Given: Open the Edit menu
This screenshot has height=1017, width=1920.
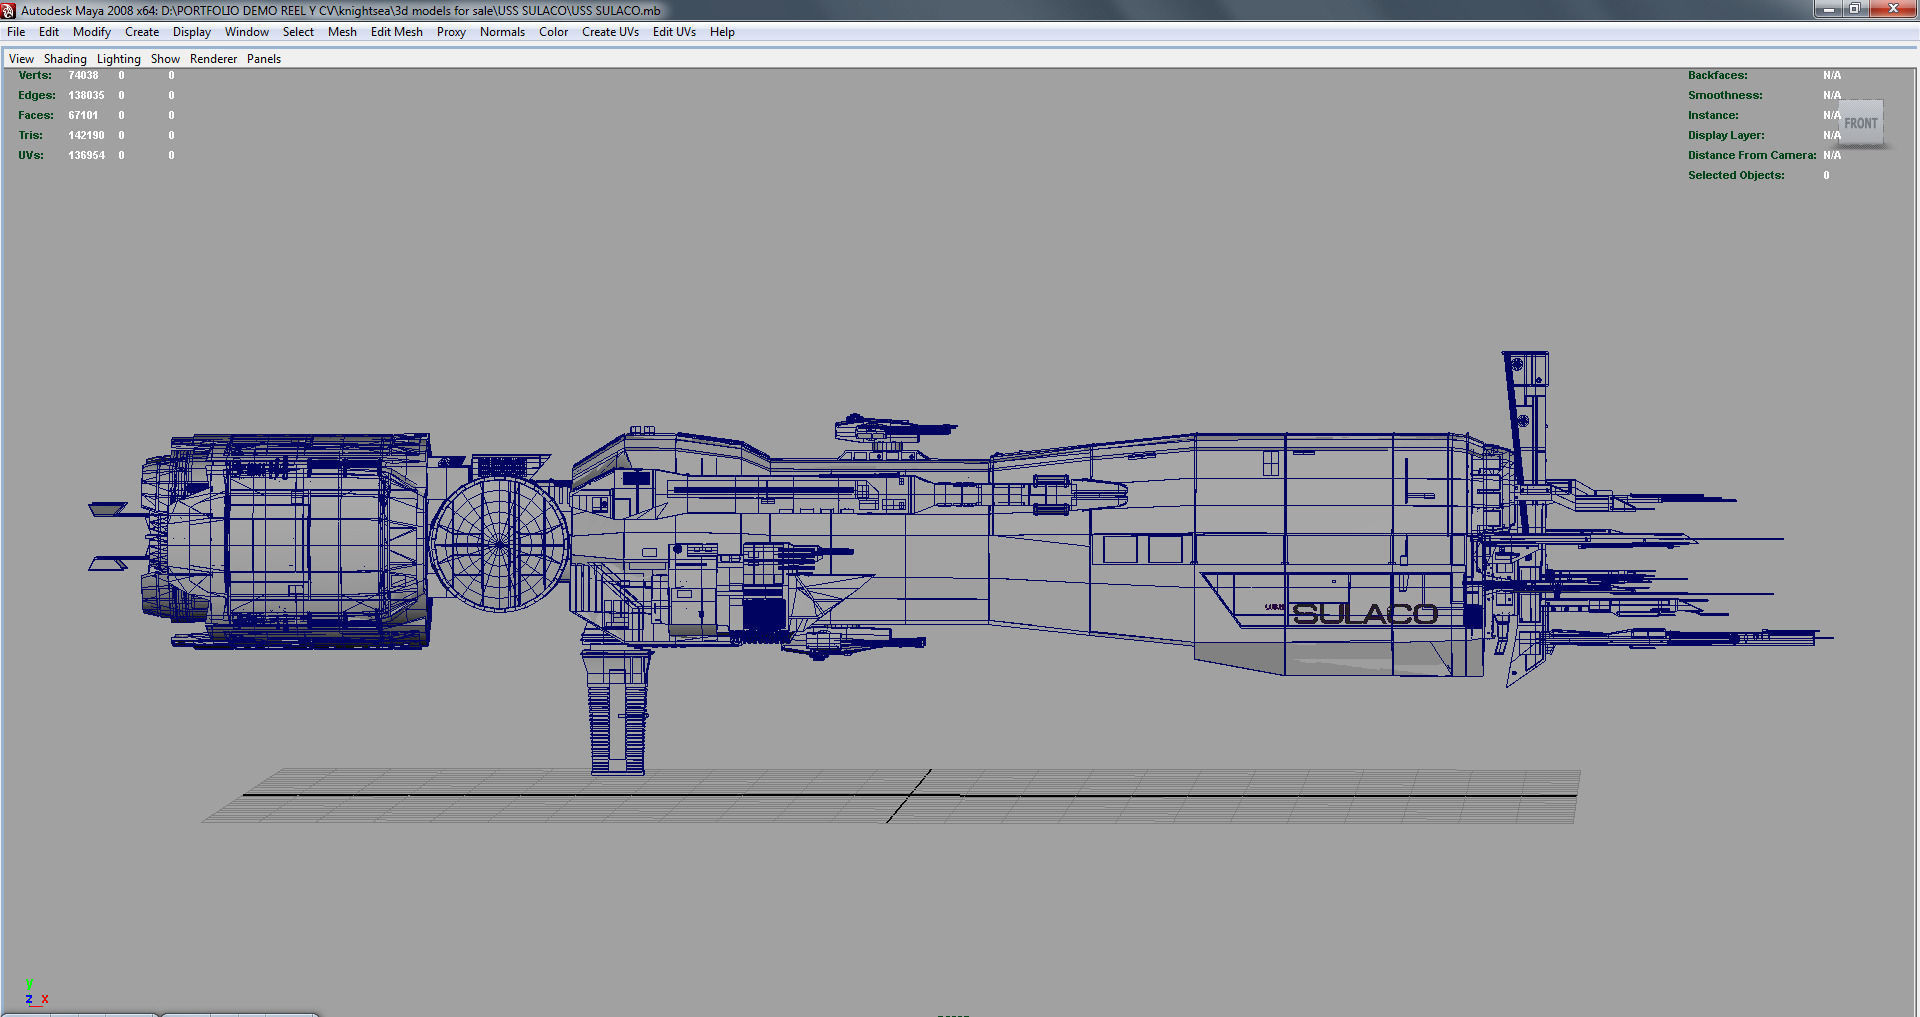Looking at the screenshot, I should [49, 32].
